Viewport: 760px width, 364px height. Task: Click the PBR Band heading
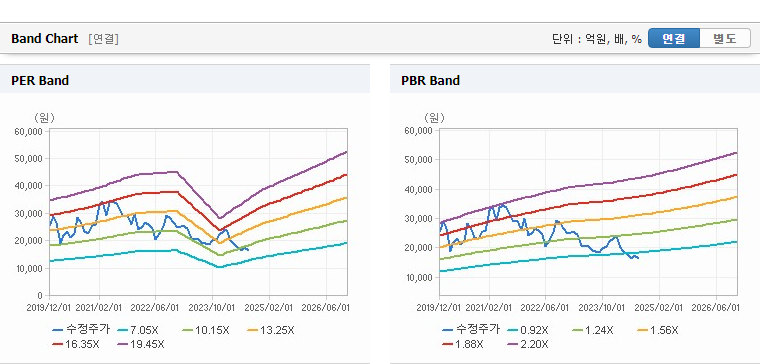click(x=430, y=80)
